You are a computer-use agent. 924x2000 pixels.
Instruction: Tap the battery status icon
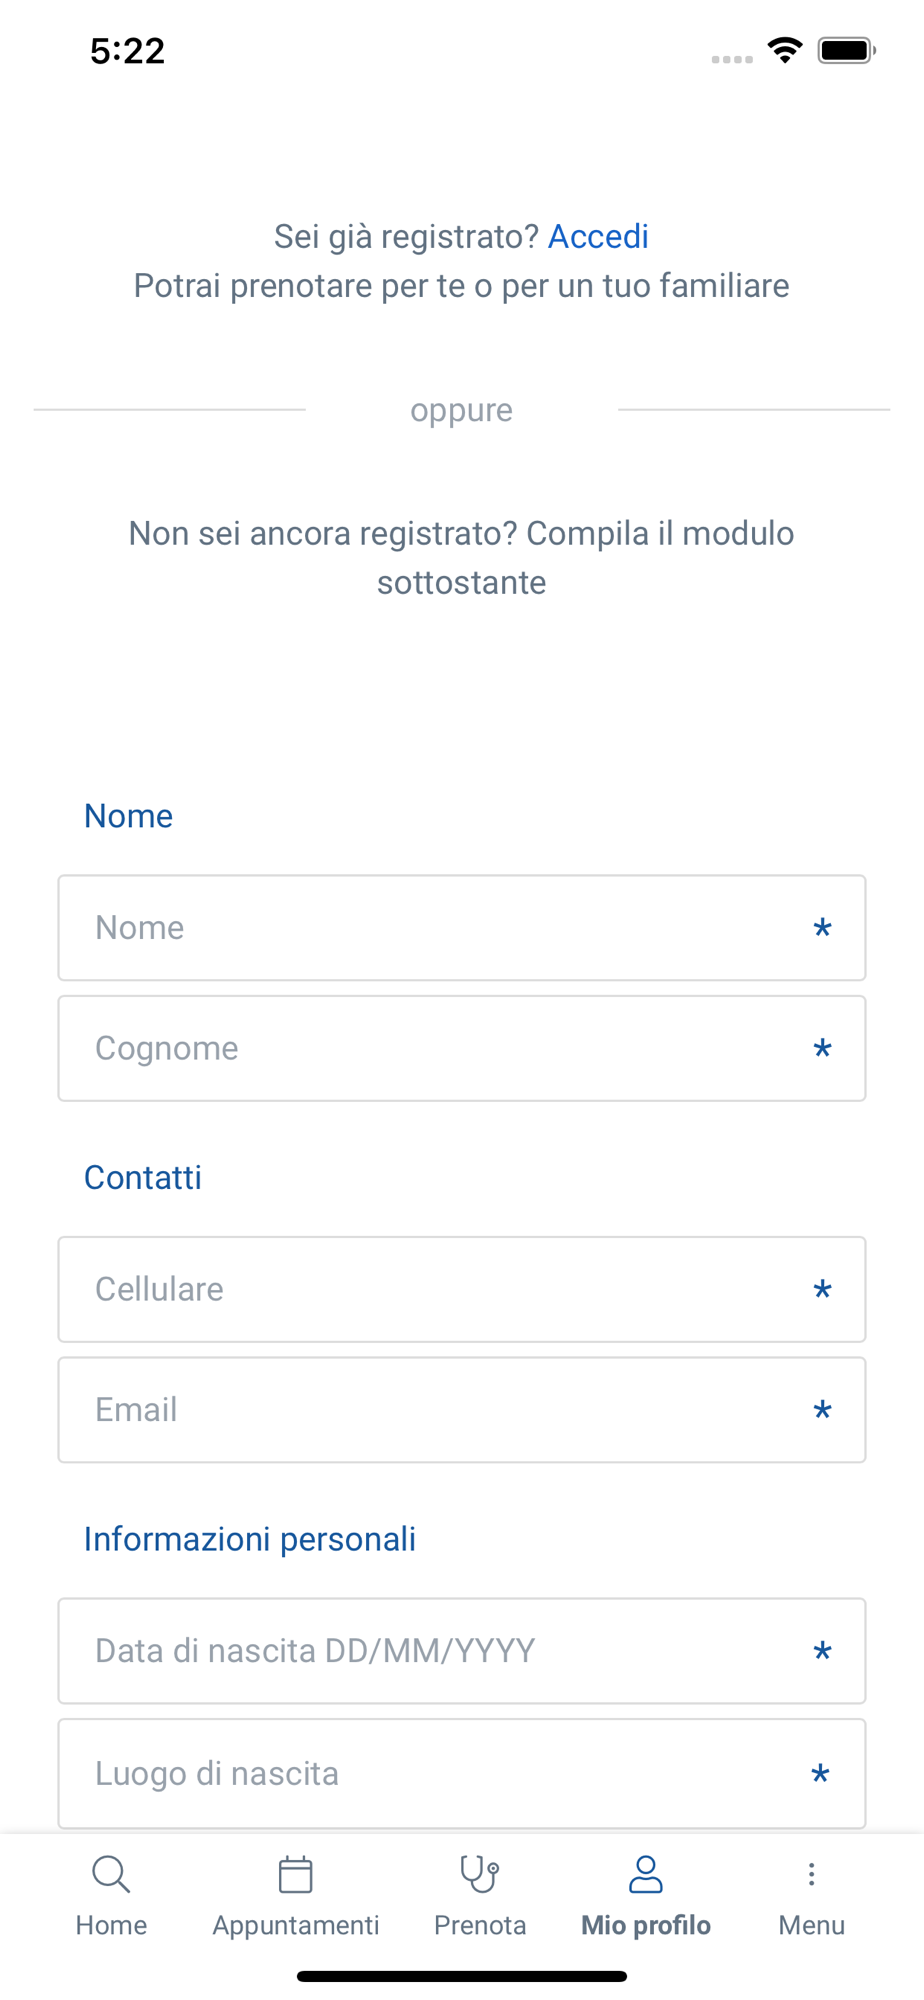(846, 50)
